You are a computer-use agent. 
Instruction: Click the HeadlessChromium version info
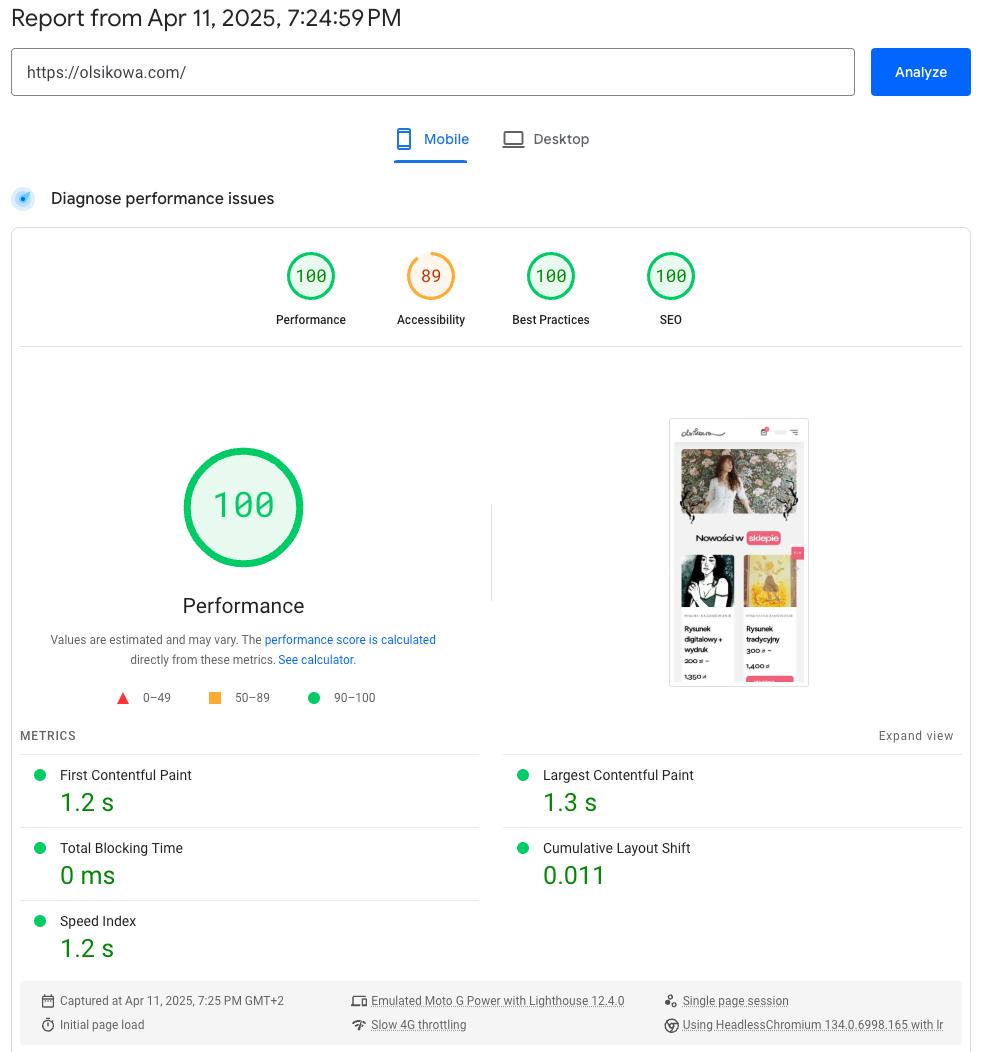[812, 1025]
